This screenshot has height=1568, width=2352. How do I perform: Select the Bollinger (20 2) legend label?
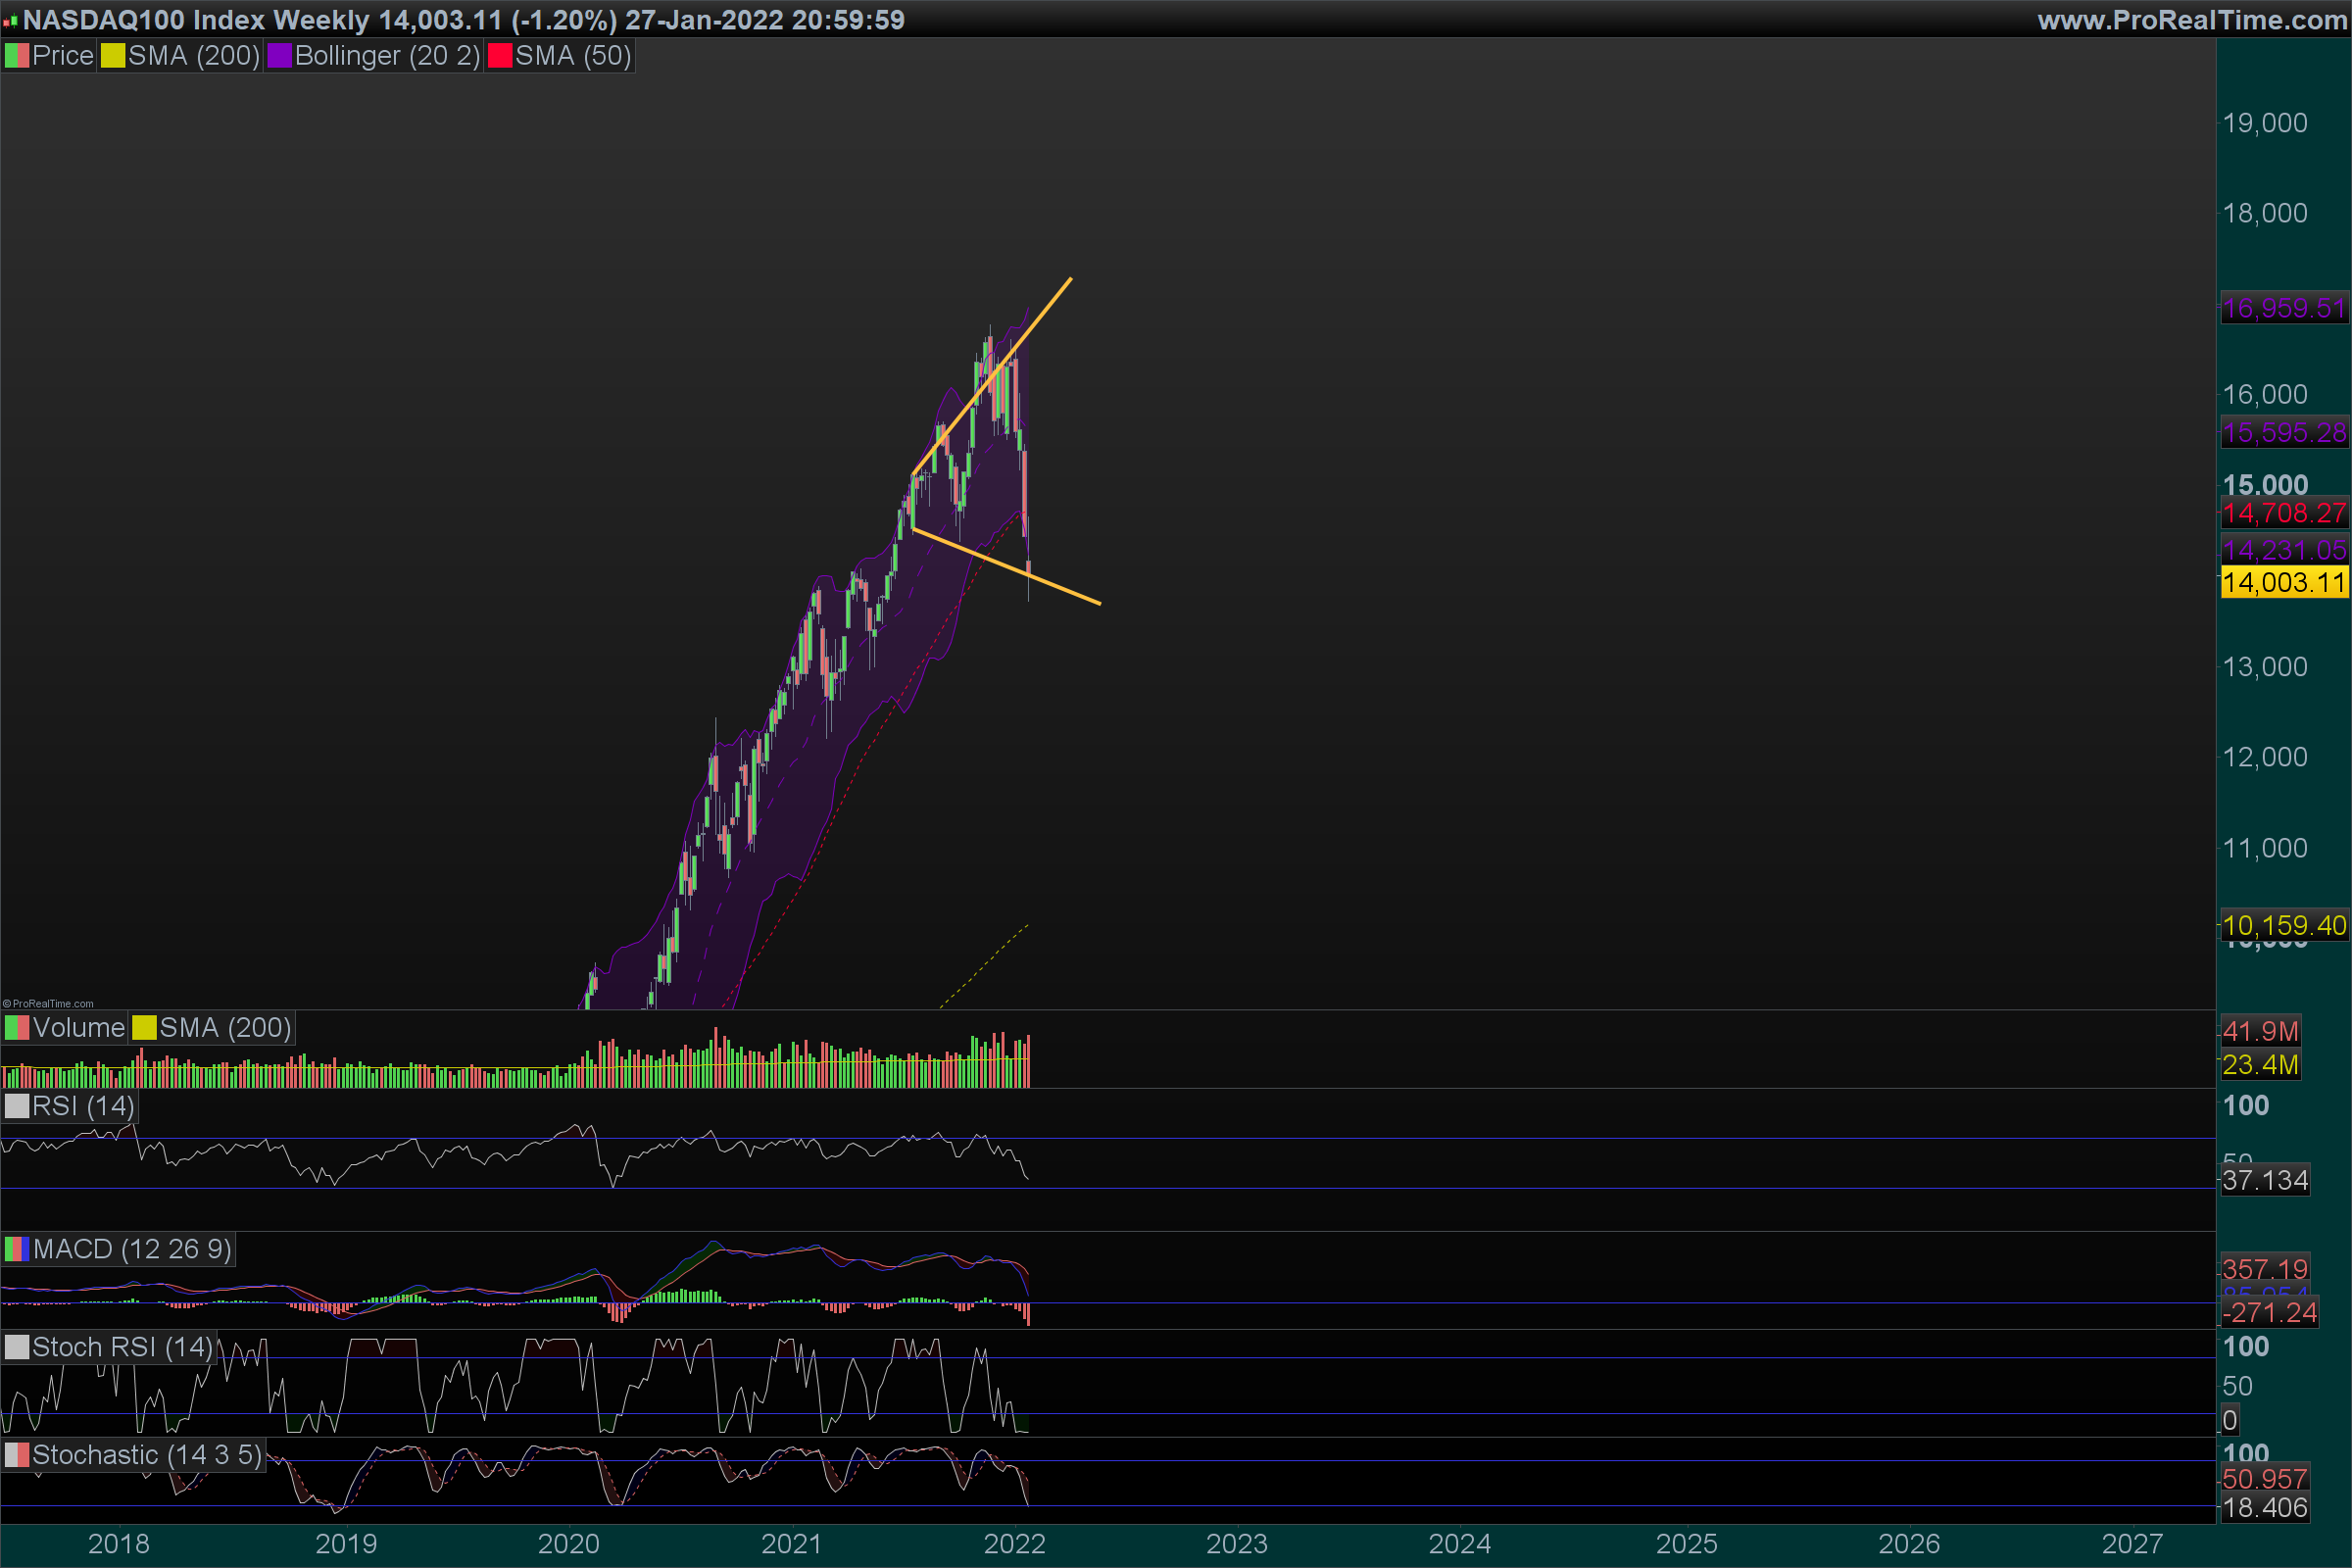tap(387, 56)
